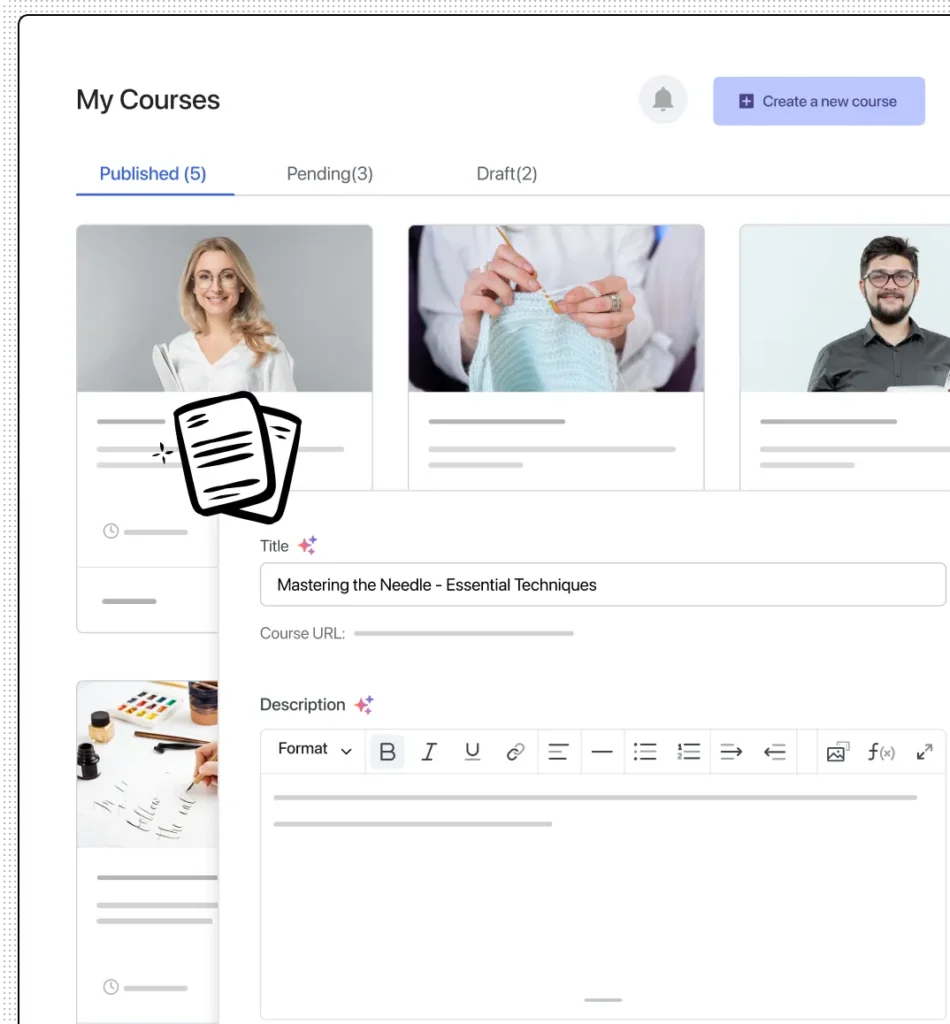Switch to the Draft(2) tab
Screen dimensions: 950x1024
point(506,174)
